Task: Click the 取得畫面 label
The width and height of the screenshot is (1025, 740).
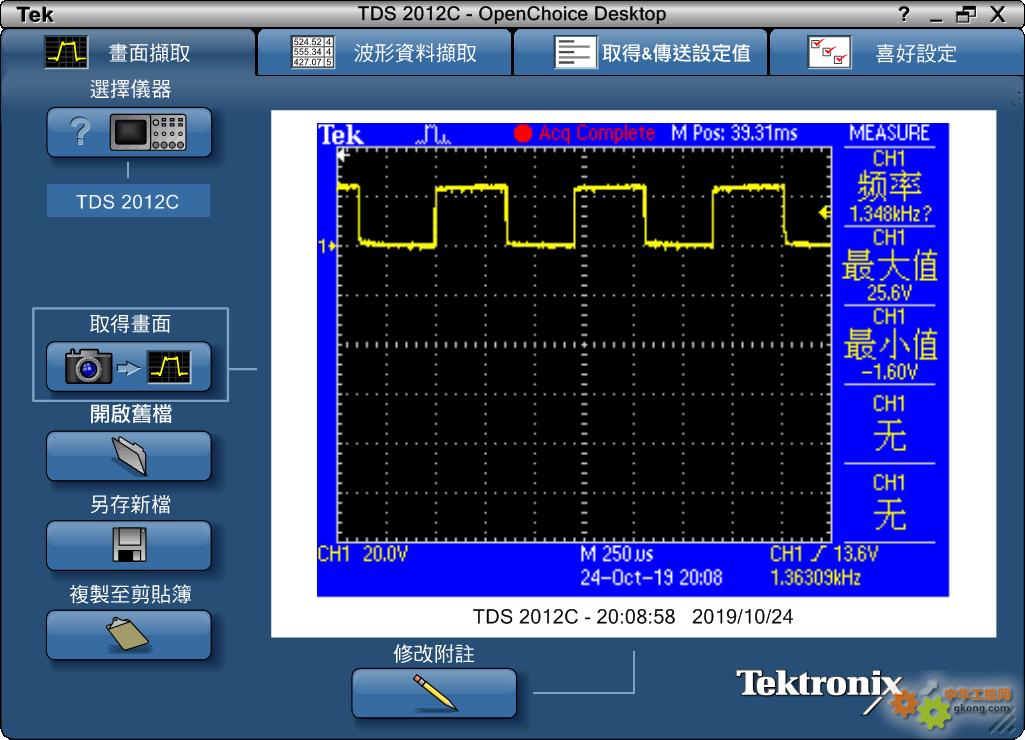Action: pos(130,324)
